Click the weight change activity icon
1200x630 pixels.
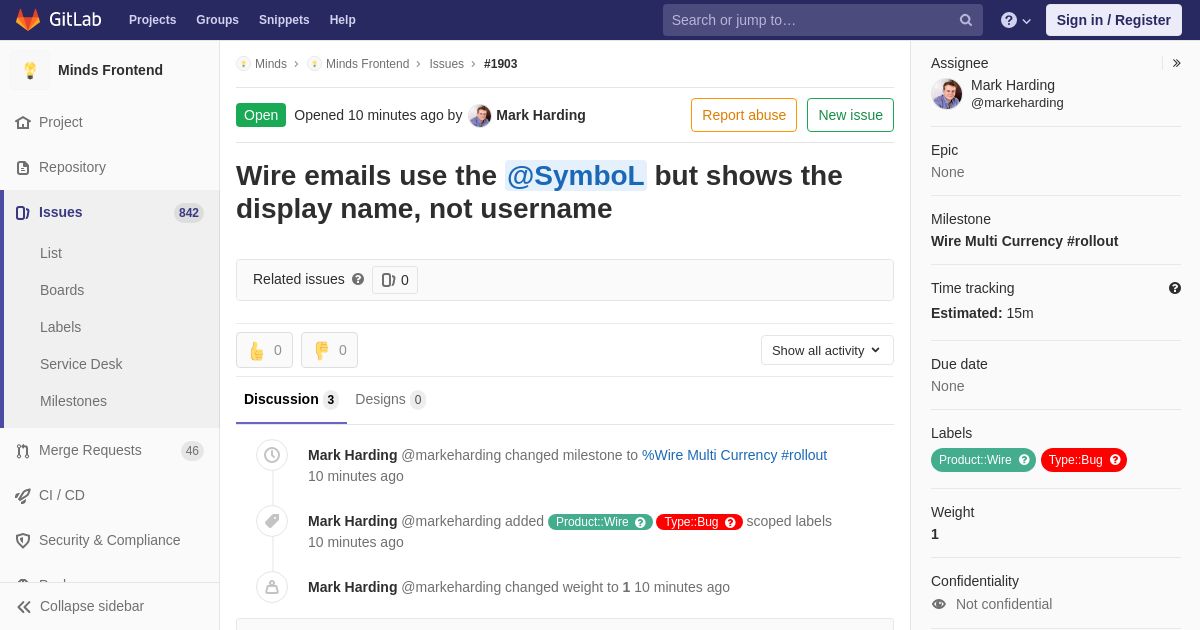[272, 587]
